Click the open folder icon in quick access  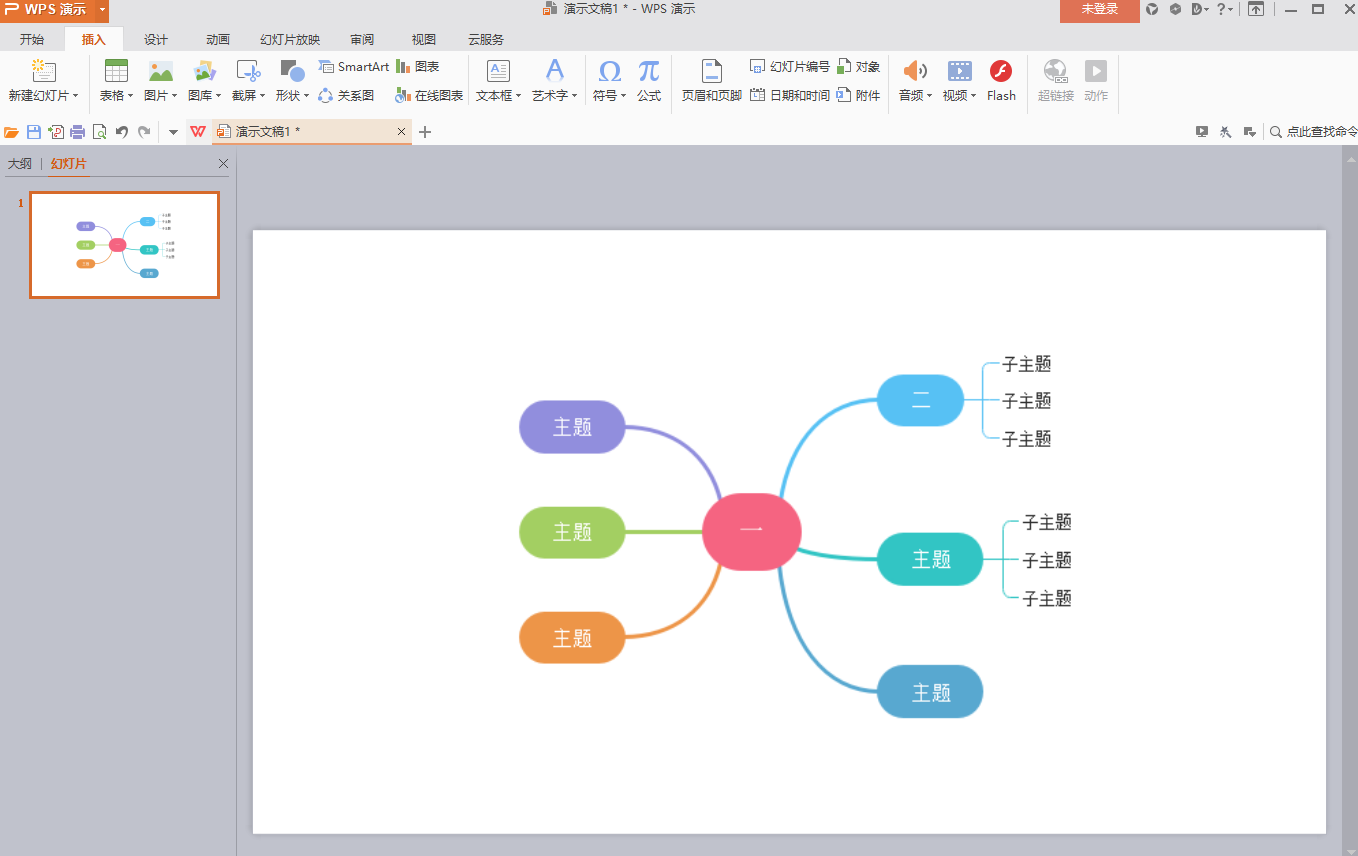12,132
